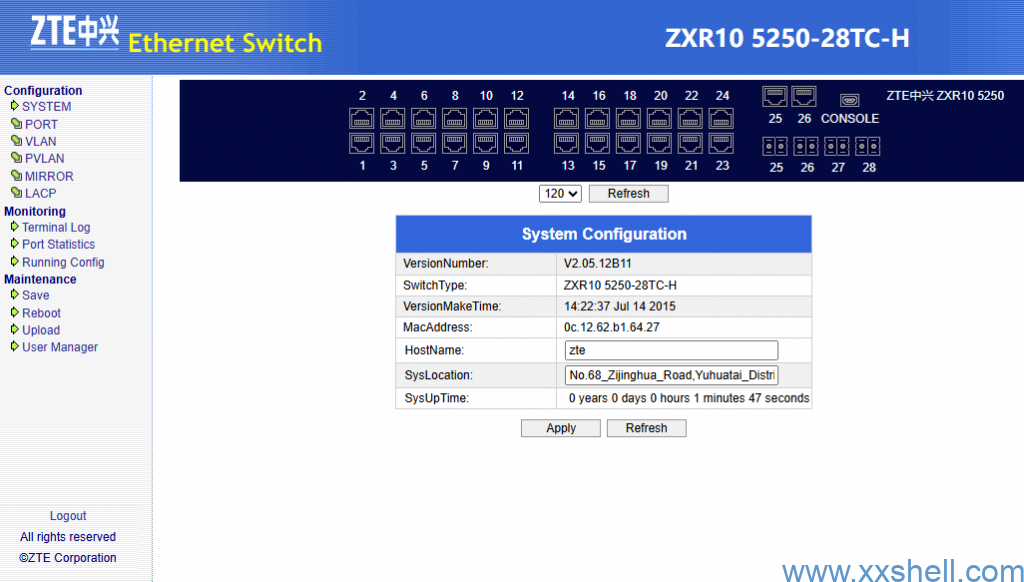Click the VLAN icon in the sidebar
Screen dimensions: 1024x582
coord(17,141)
